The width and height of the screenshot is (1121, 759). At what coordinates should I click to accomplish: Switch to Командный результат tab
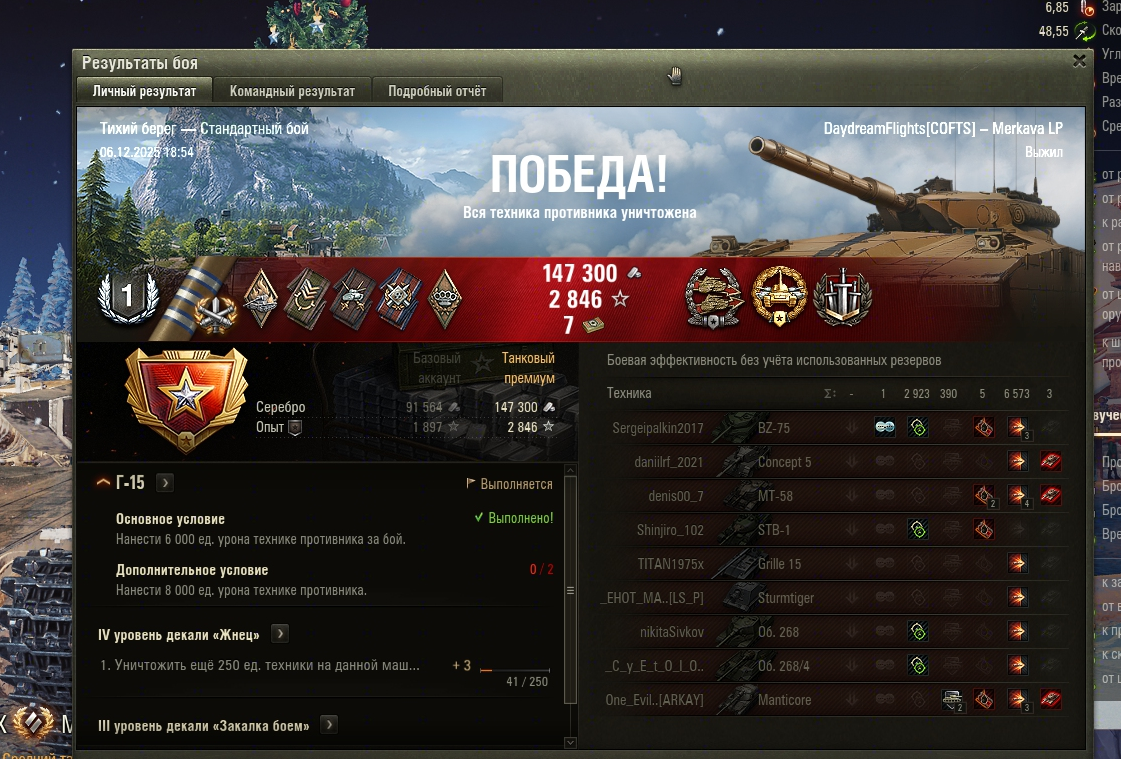tap(292, 91)
